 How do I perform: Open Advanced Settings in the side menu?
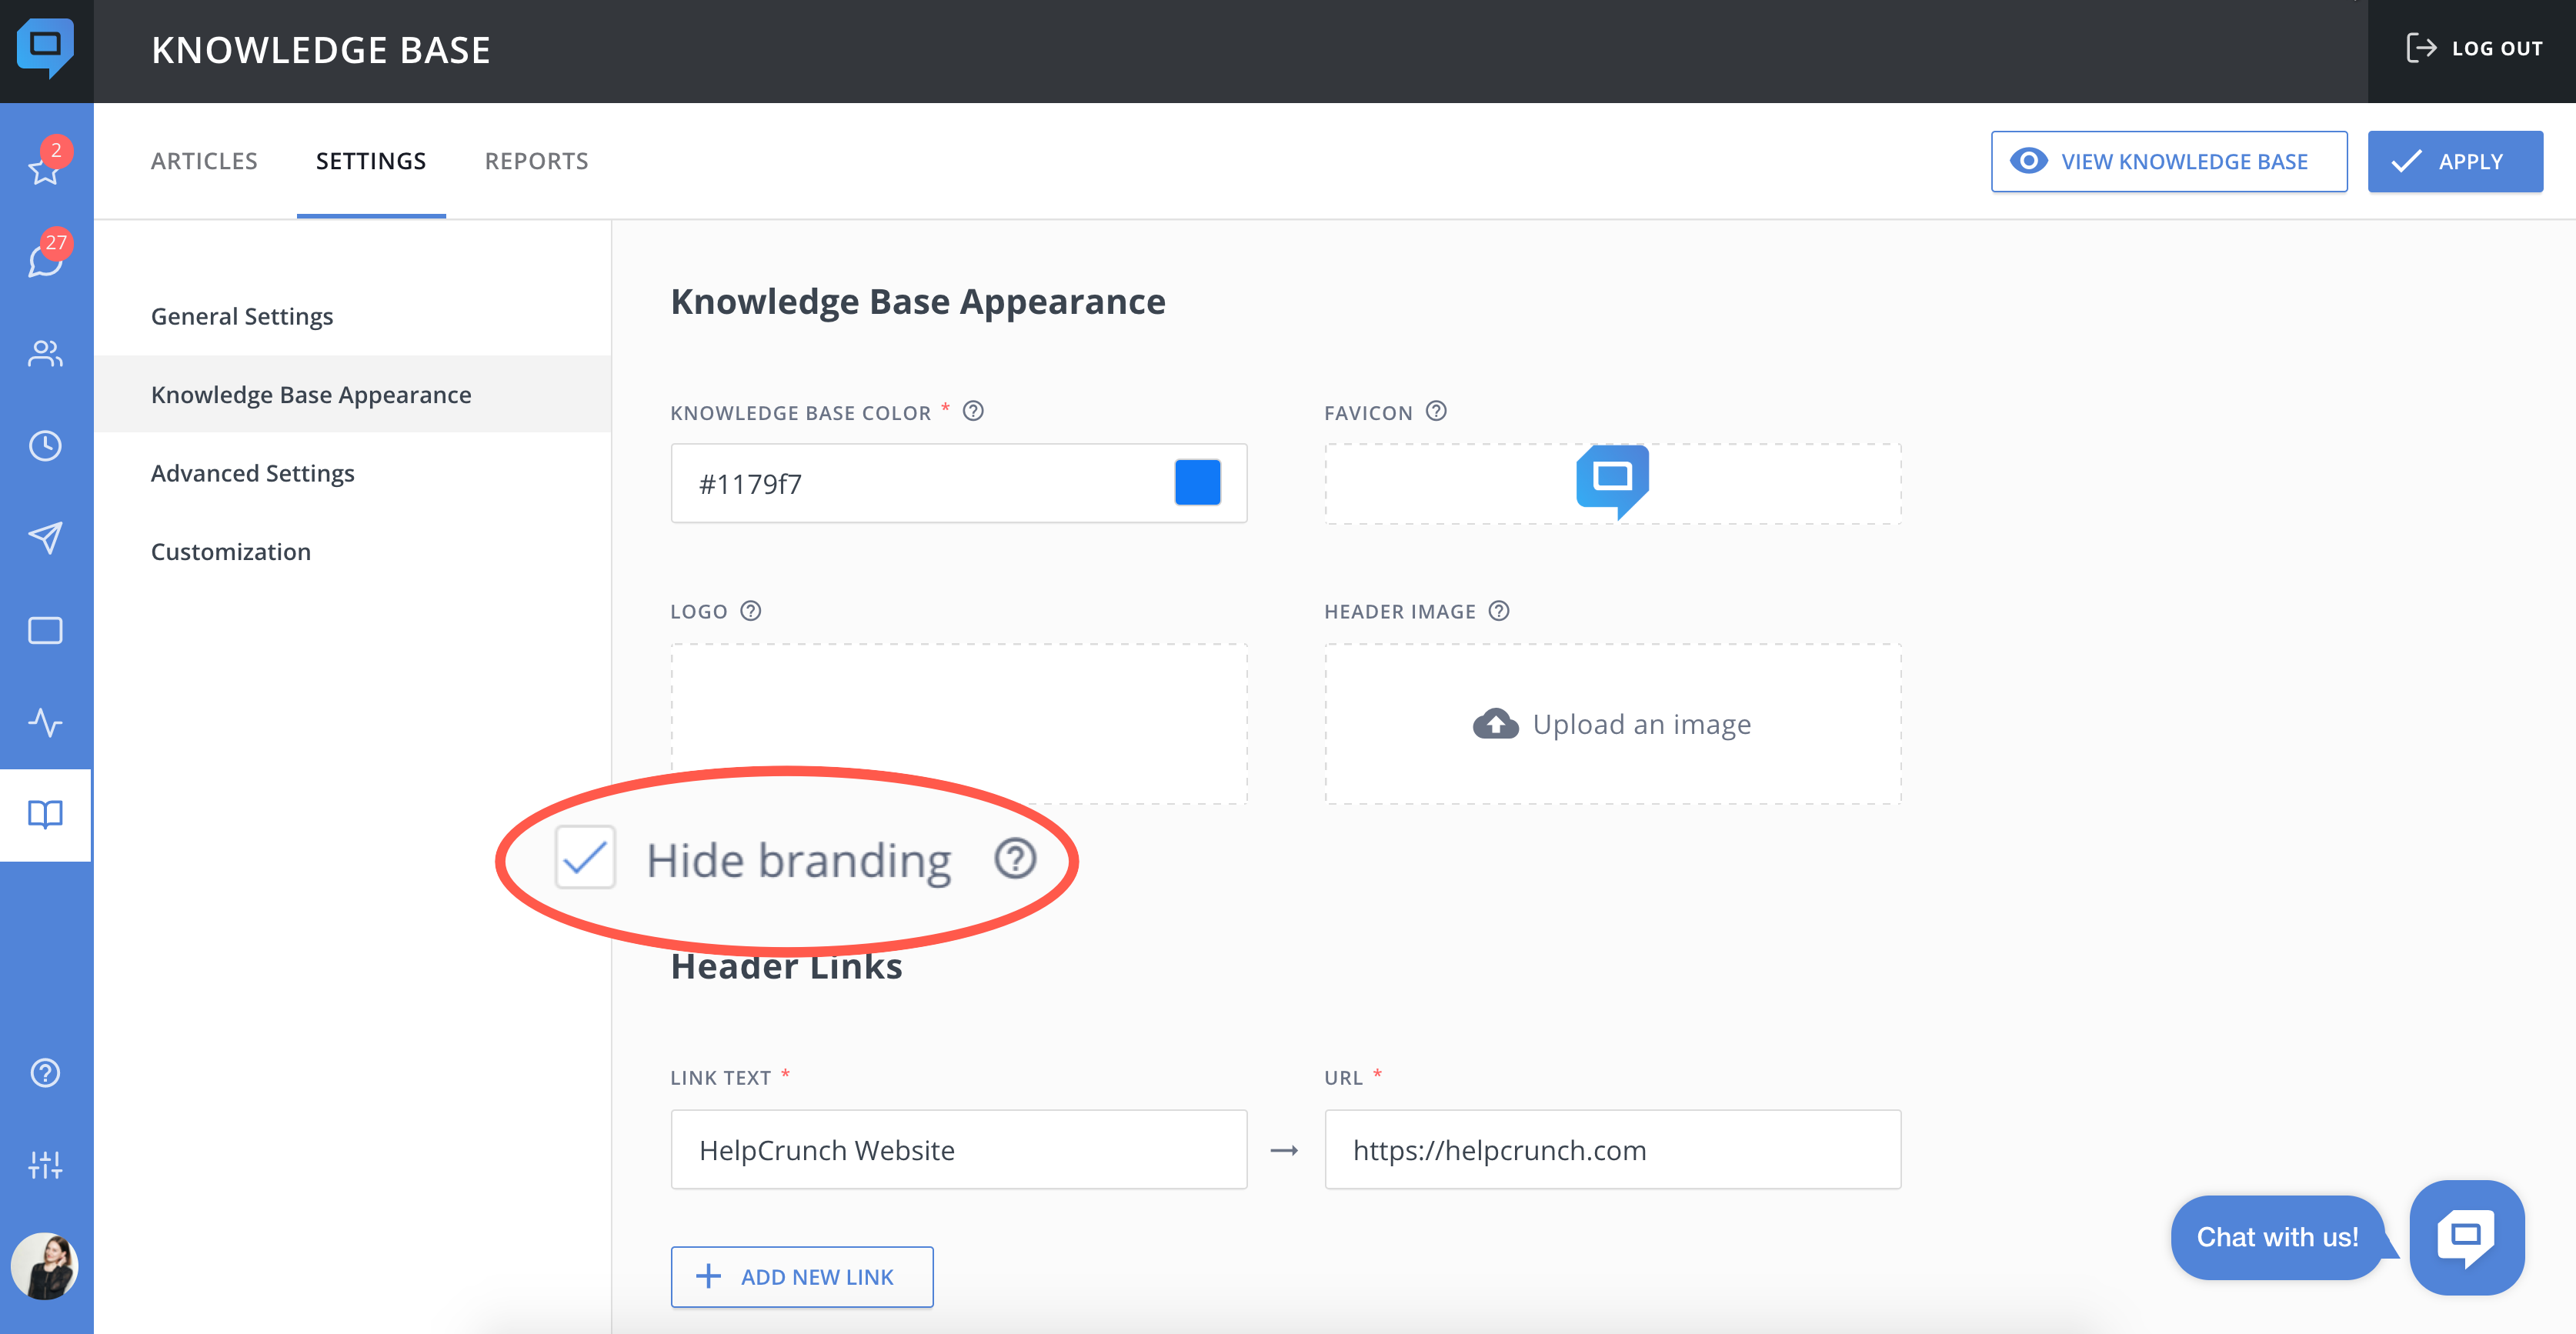(353, 473)
